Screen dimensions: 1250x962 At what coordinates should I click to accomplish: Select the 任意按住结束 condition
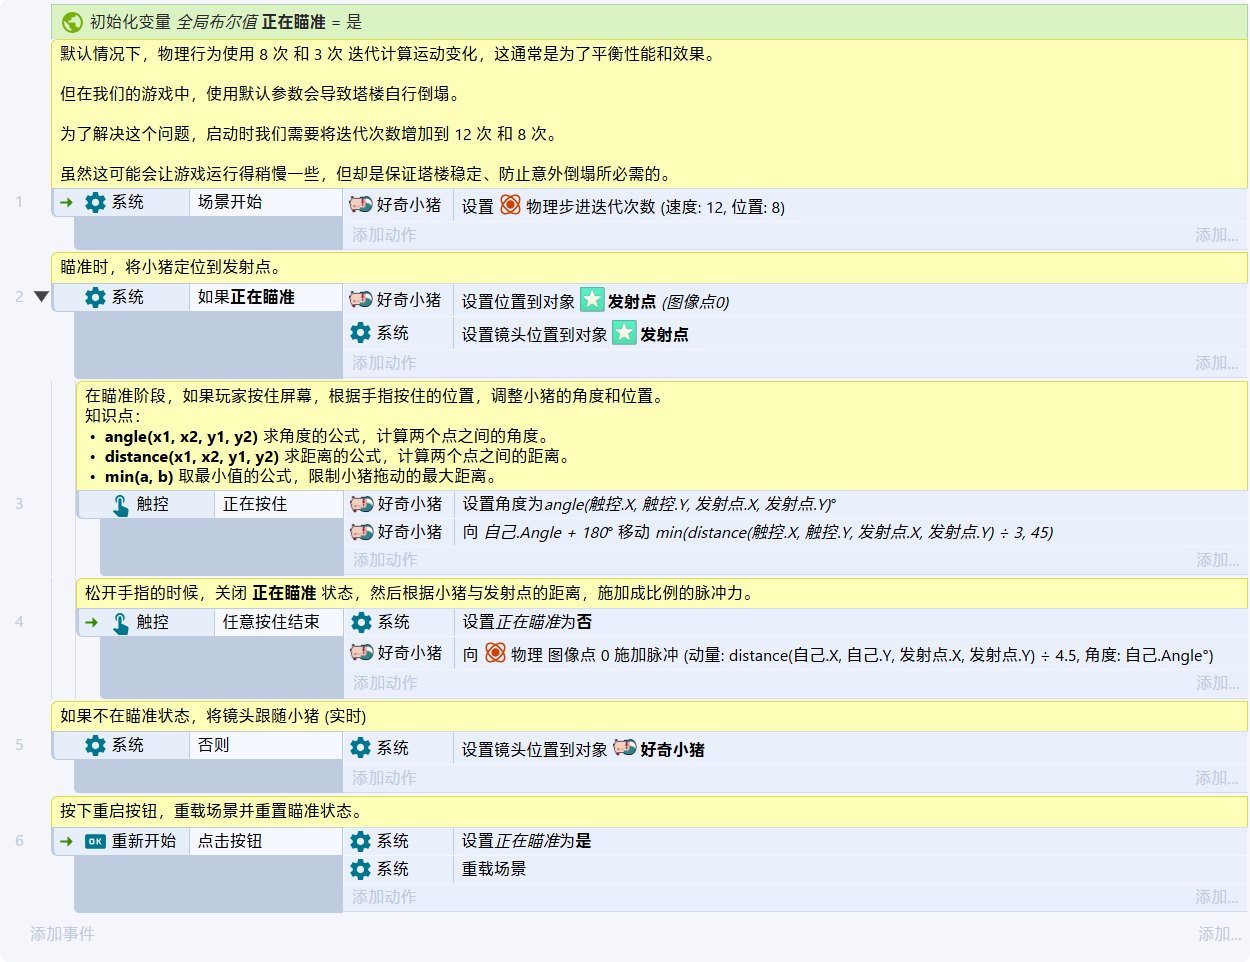point(279,622)
